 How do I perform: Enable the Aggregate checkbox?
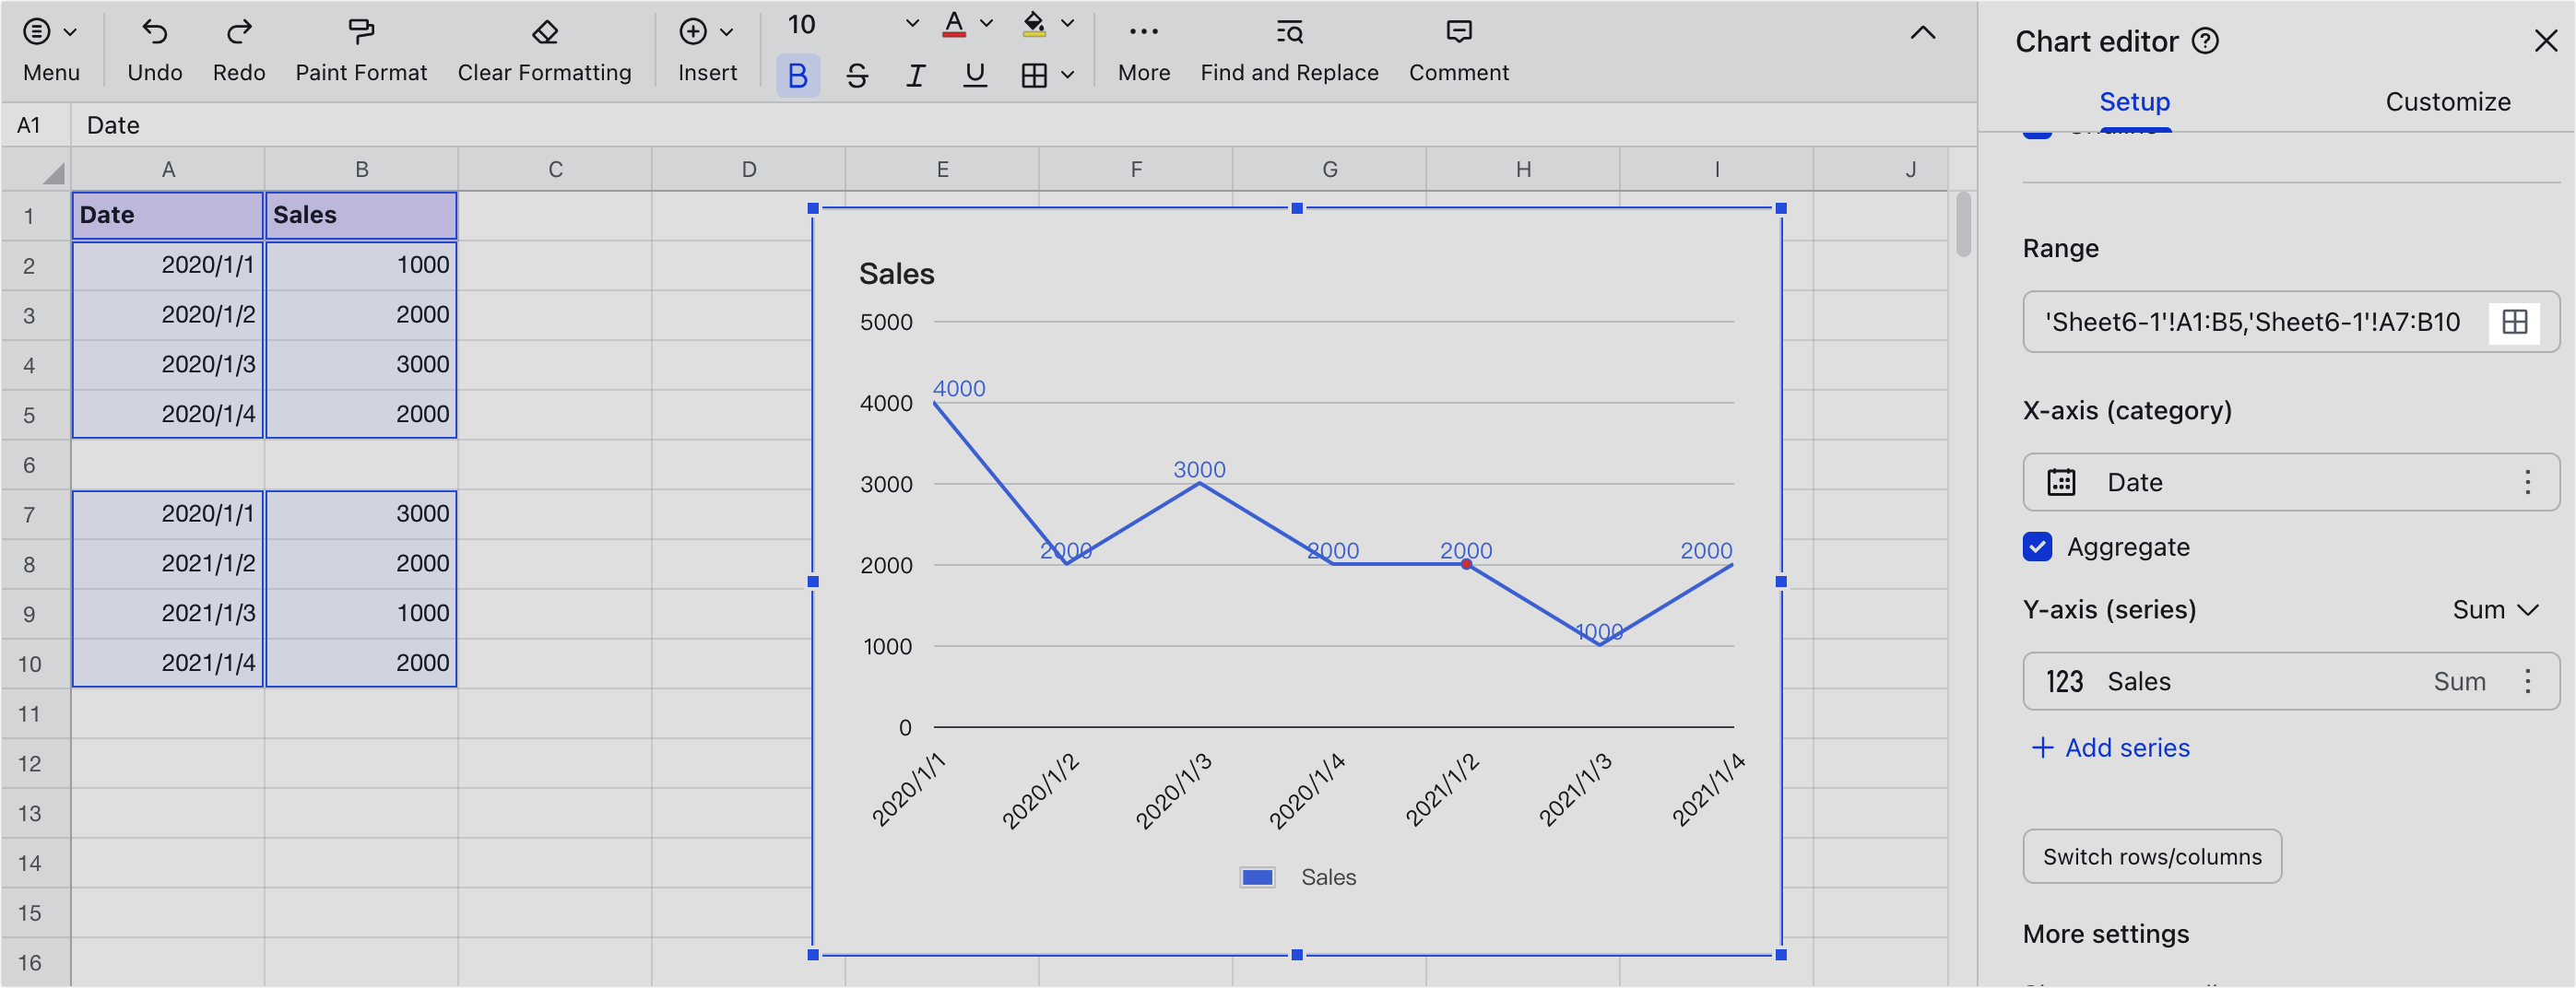click(2038, 547)
